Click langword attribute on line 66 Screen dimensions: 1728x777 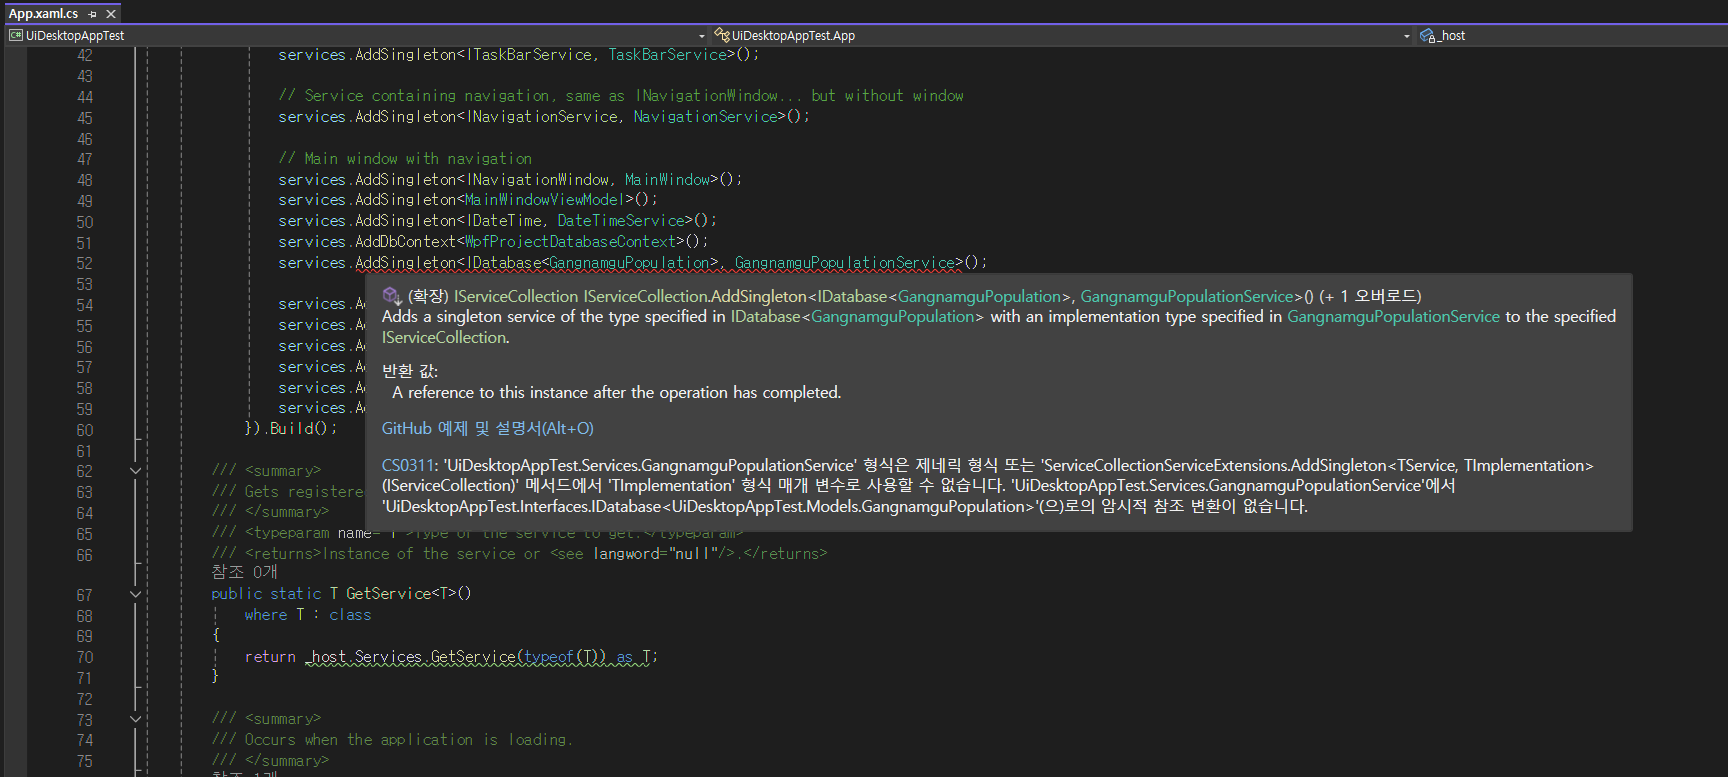(629, 553)
